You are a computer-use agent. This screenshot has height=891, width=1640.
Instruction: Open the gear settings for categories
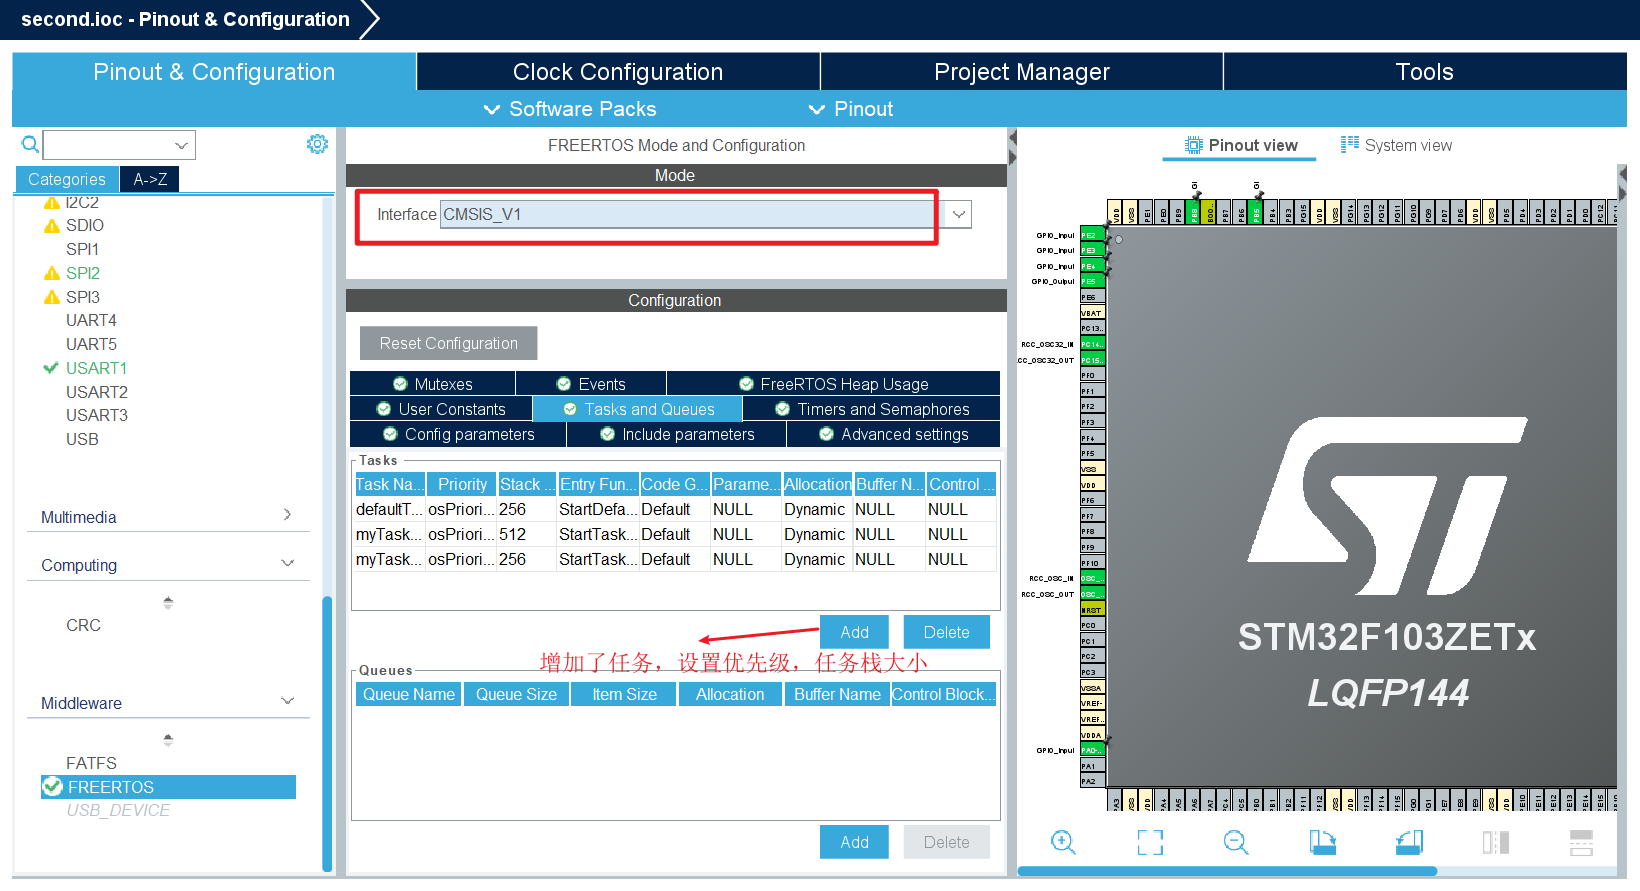[x=317, y=144]
